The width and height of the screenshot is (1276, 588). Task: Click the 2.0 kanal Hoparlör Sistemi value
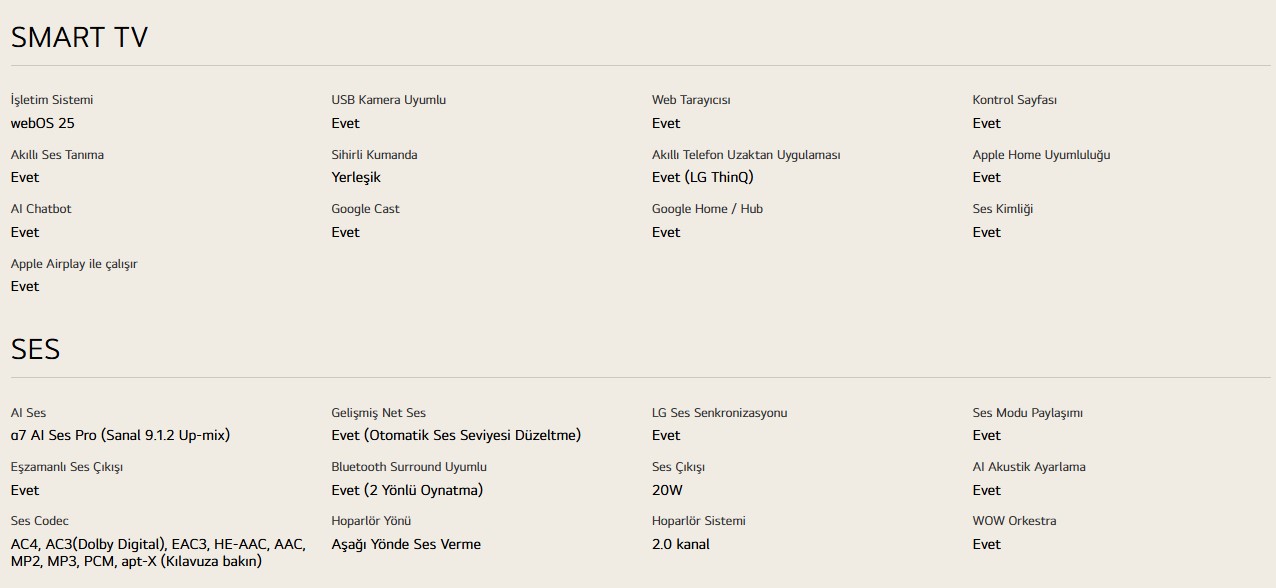tap(680, 545)
